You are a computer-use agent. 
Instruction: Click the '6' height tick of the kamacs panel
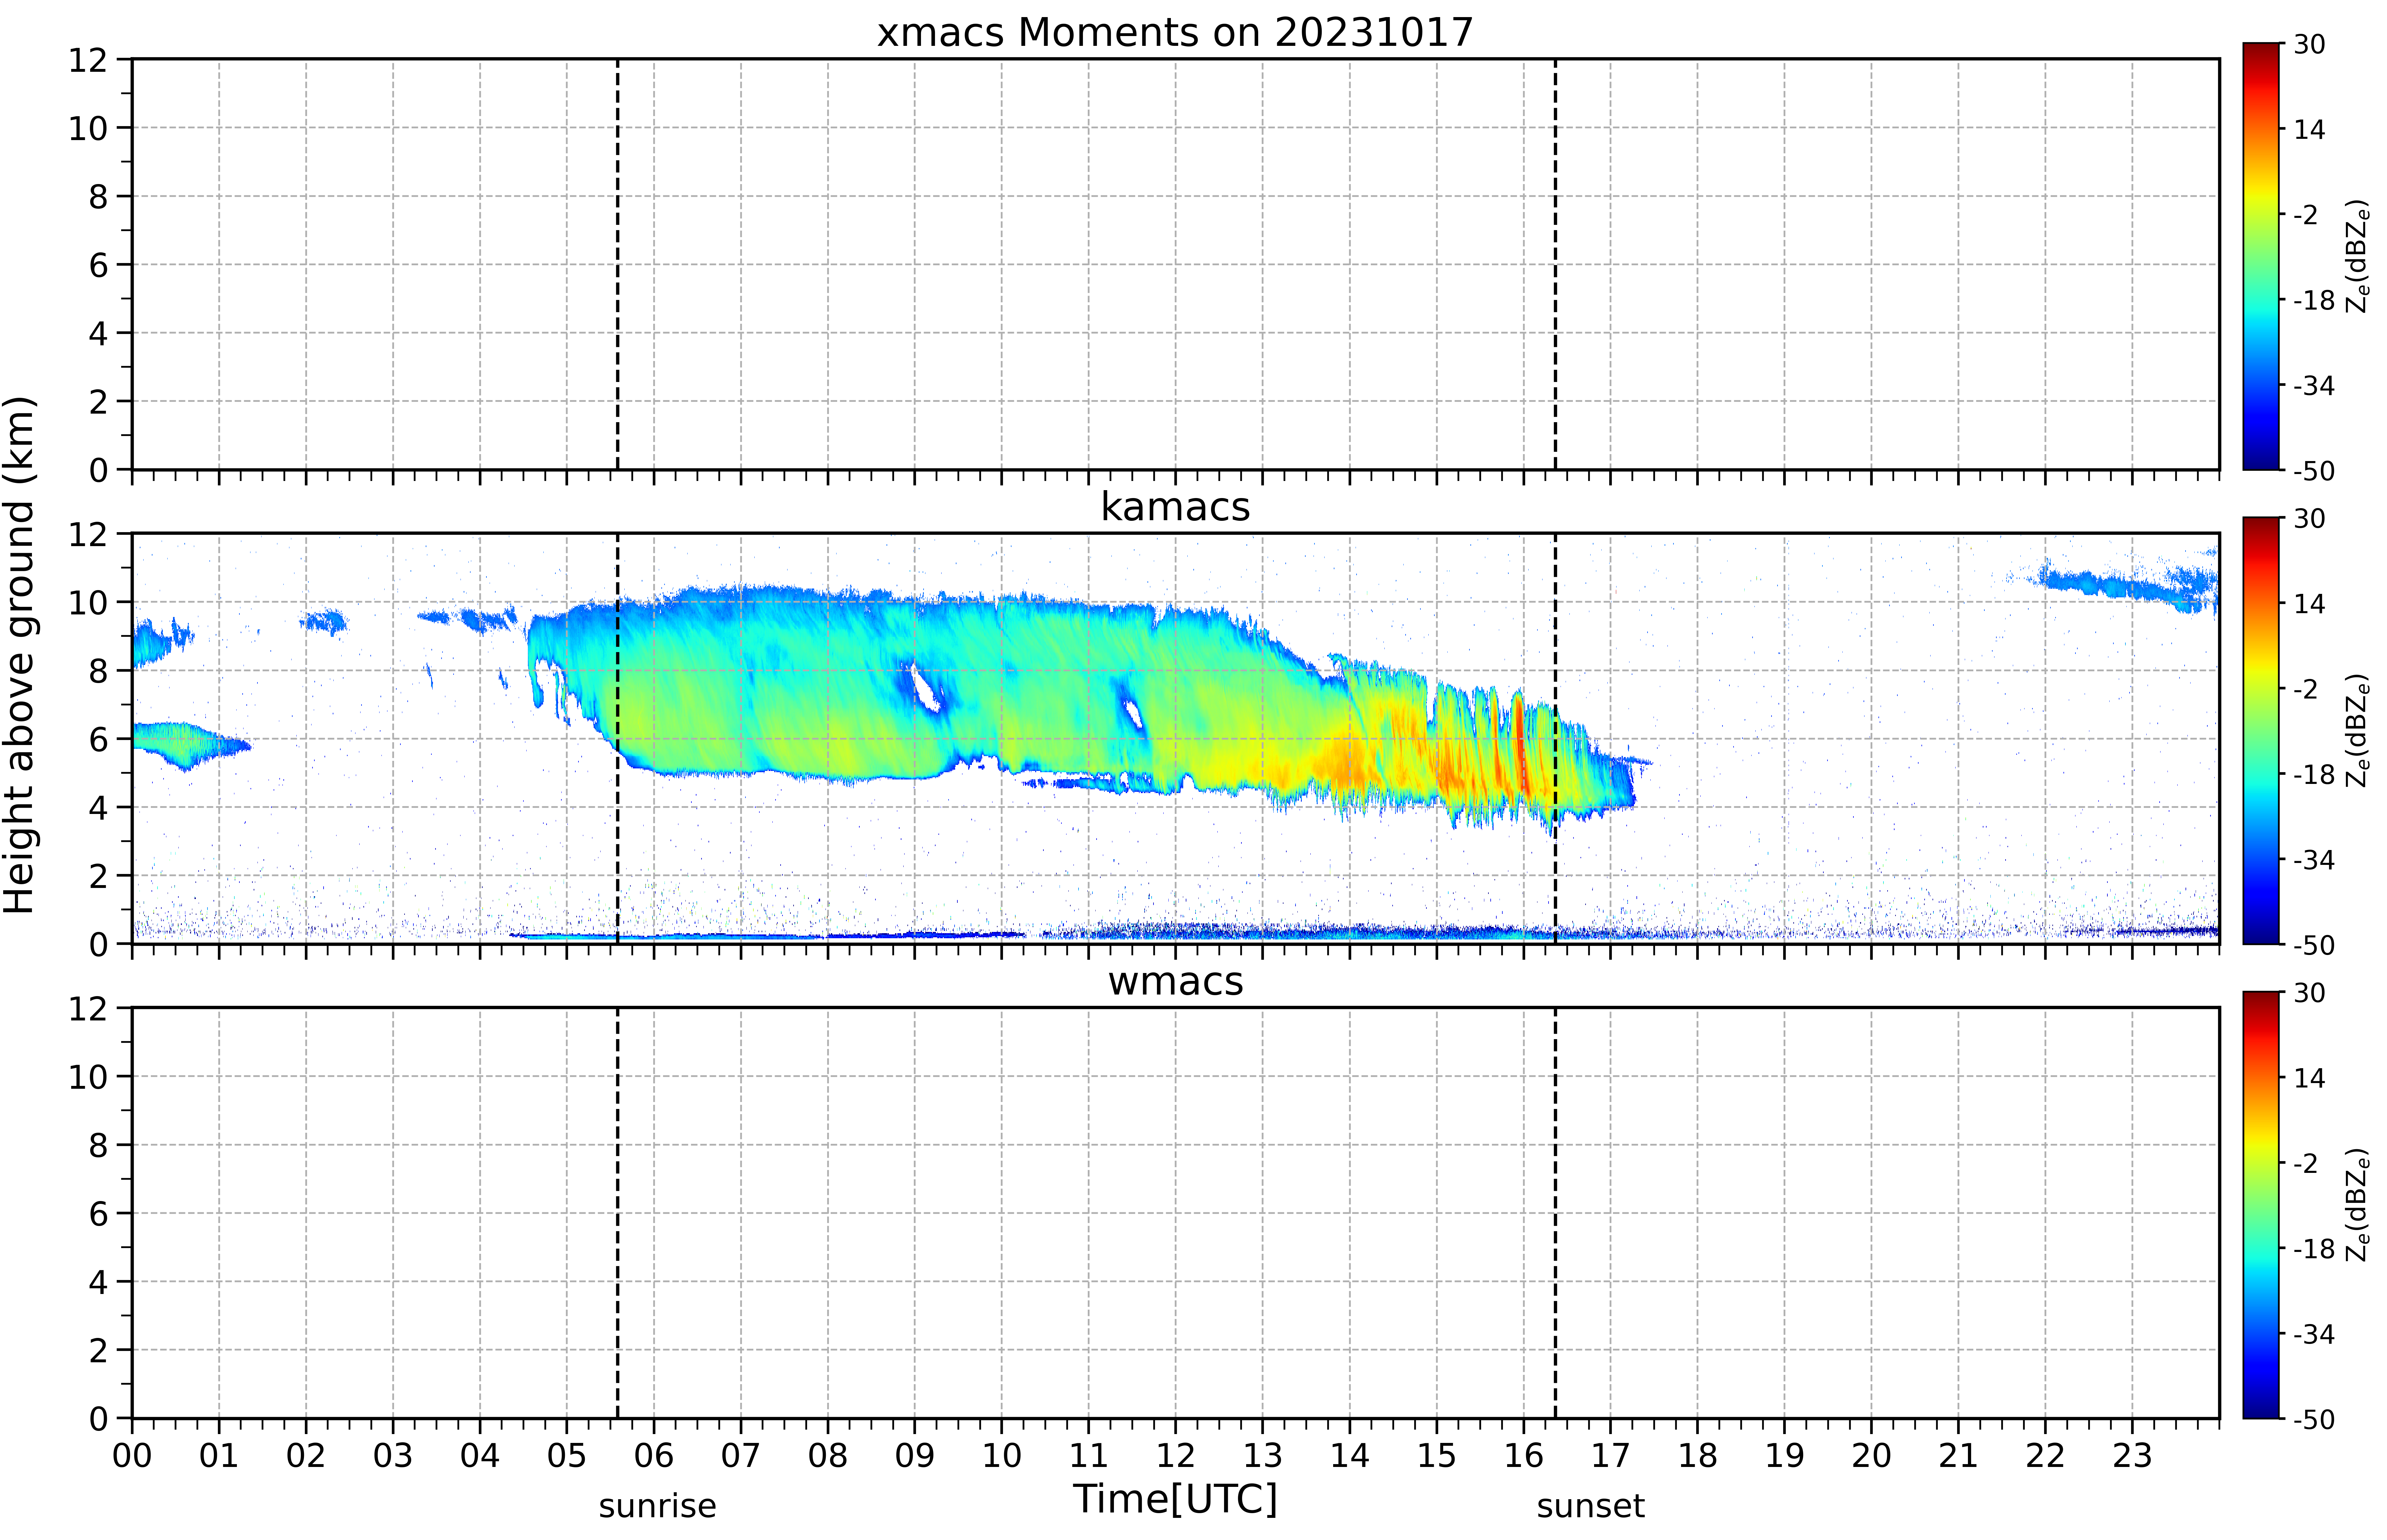[x=98, y=739]
